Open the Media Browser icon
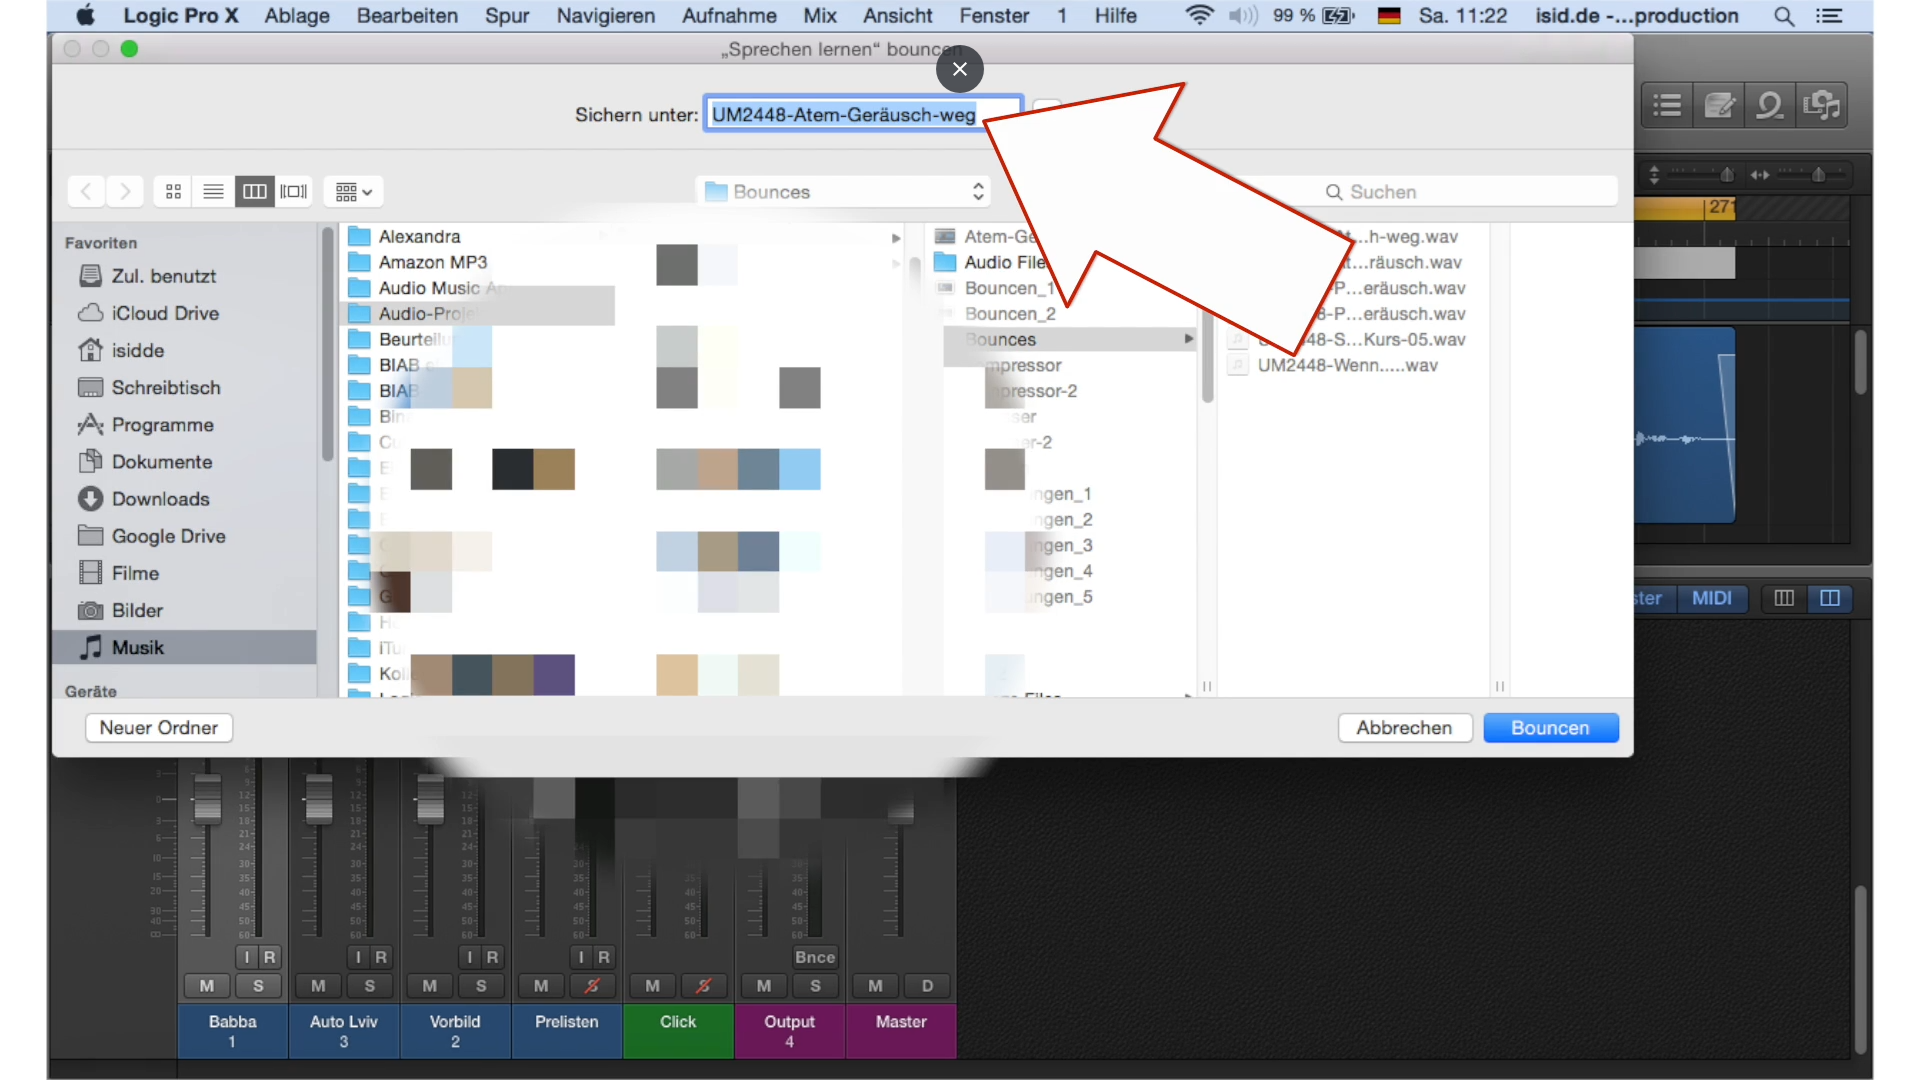The height and width of the screenshot is (1080, 1920). point(1822,105)
